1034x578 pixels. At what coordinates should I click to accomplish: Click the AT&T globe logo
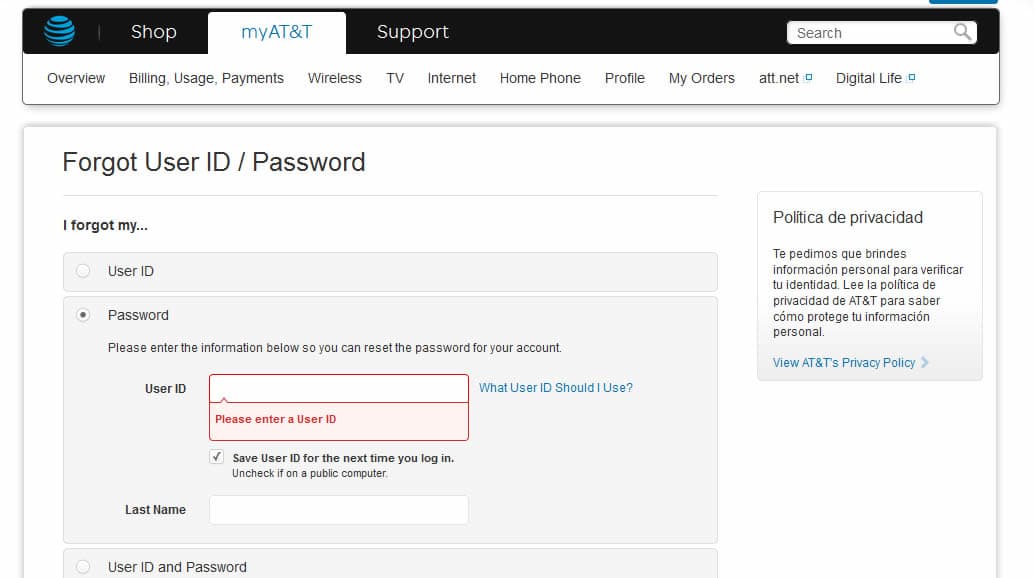(x=59, y=31)
